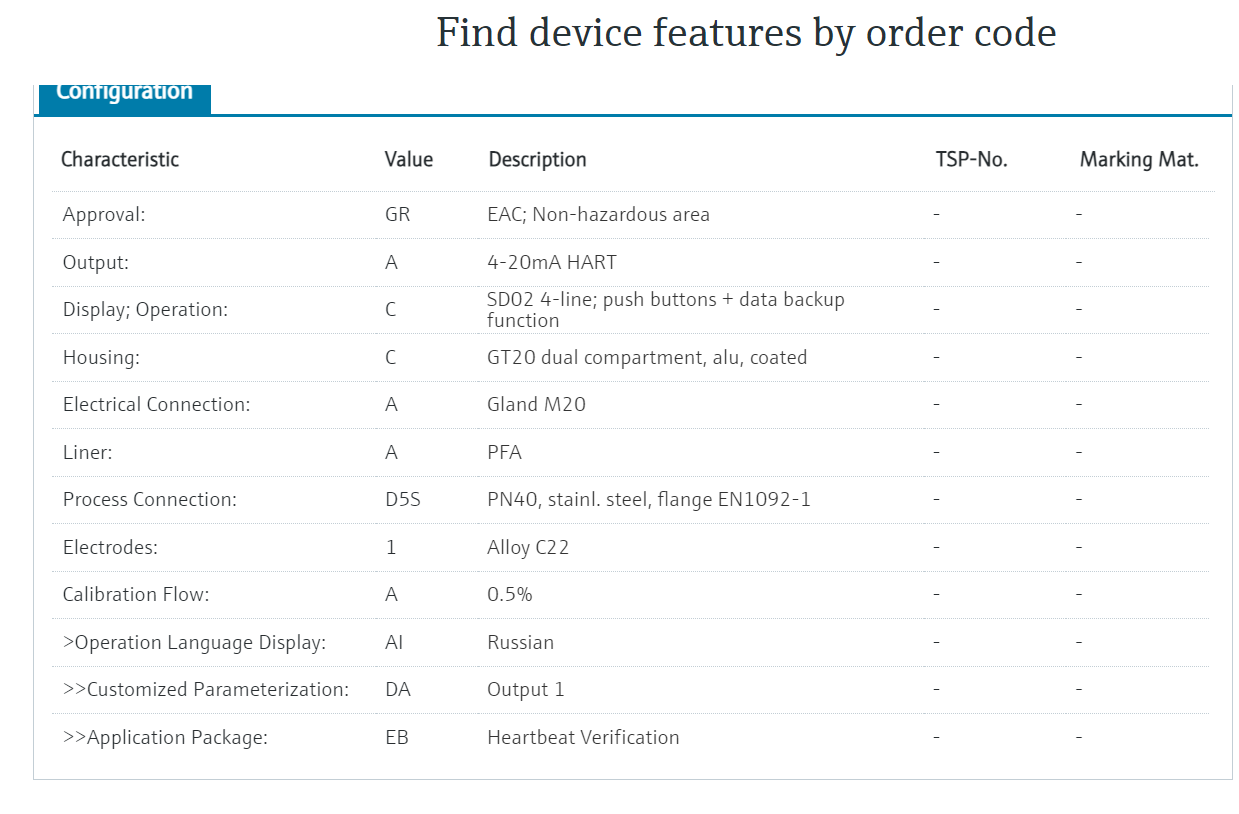Select the 0.5% calibration flow description
The image size is (1239, 814).
[510, 594]
